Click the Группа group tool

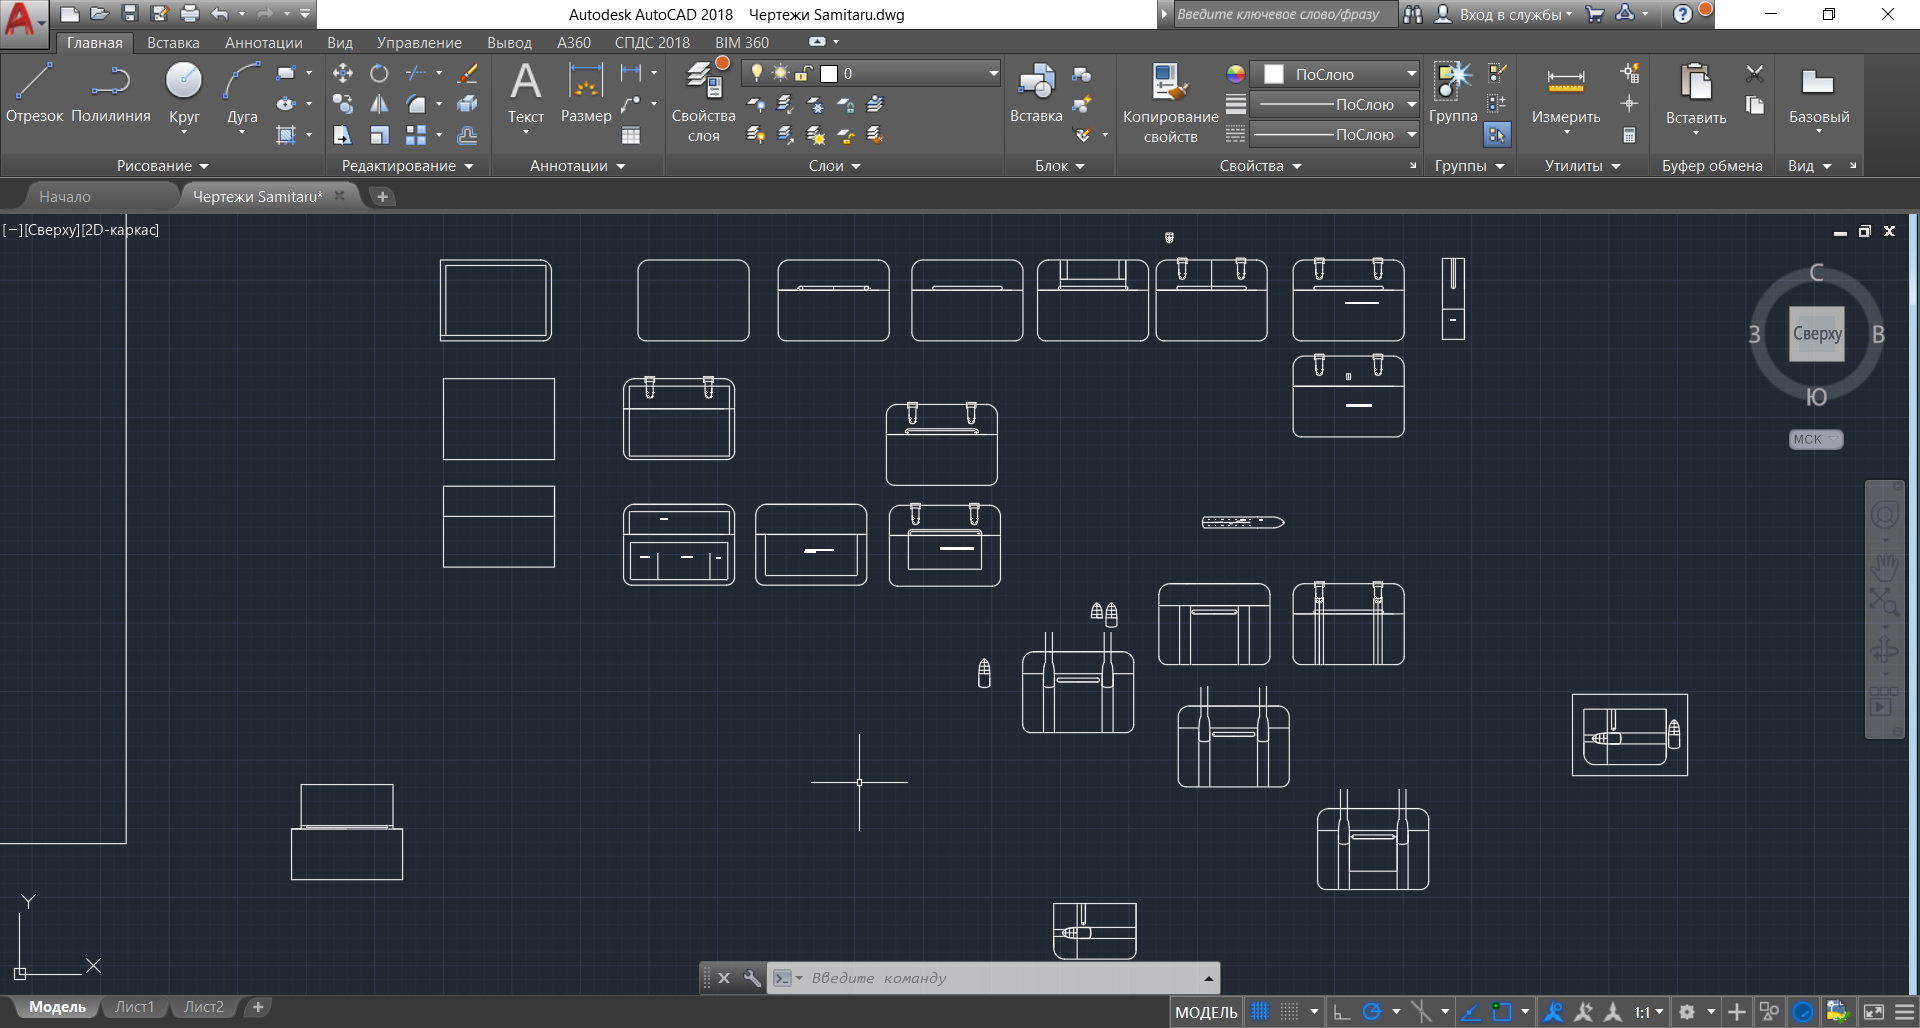coord(1453,92)
